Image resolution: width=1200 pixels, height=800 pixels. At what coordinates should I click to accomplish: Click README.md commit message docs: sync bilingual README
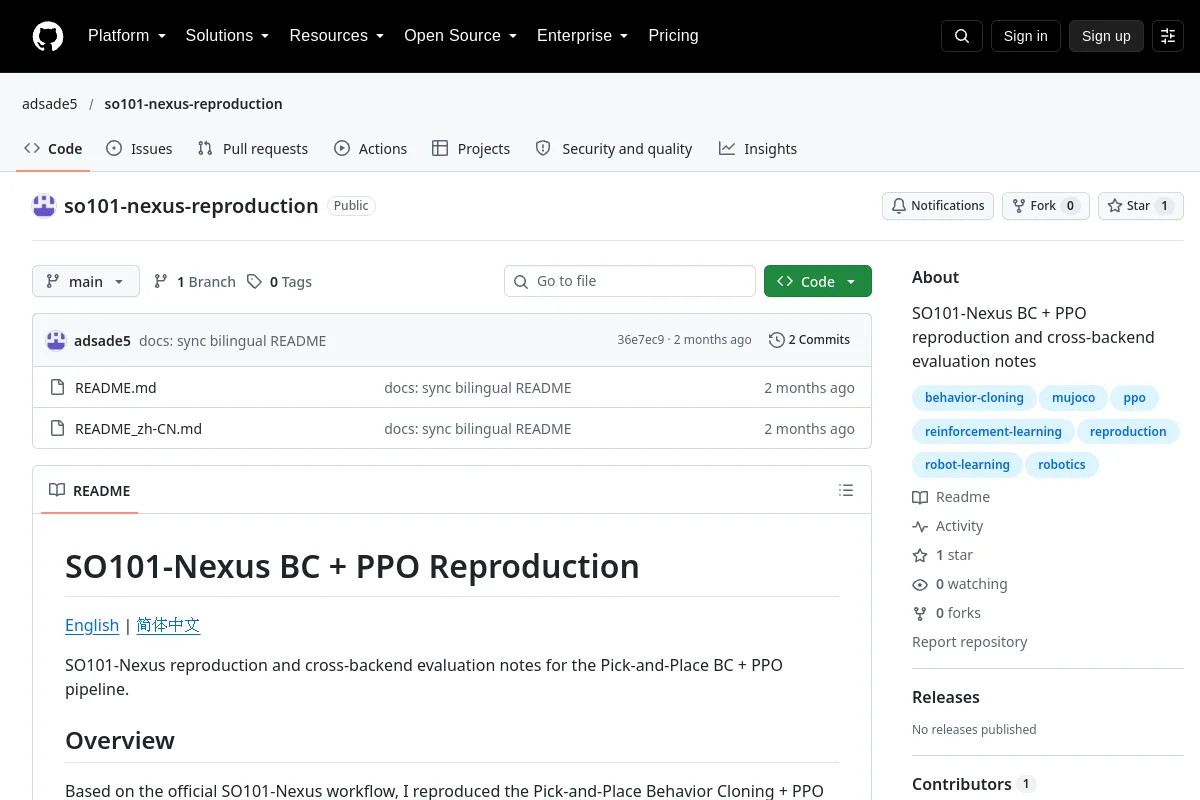coord(478,388)
